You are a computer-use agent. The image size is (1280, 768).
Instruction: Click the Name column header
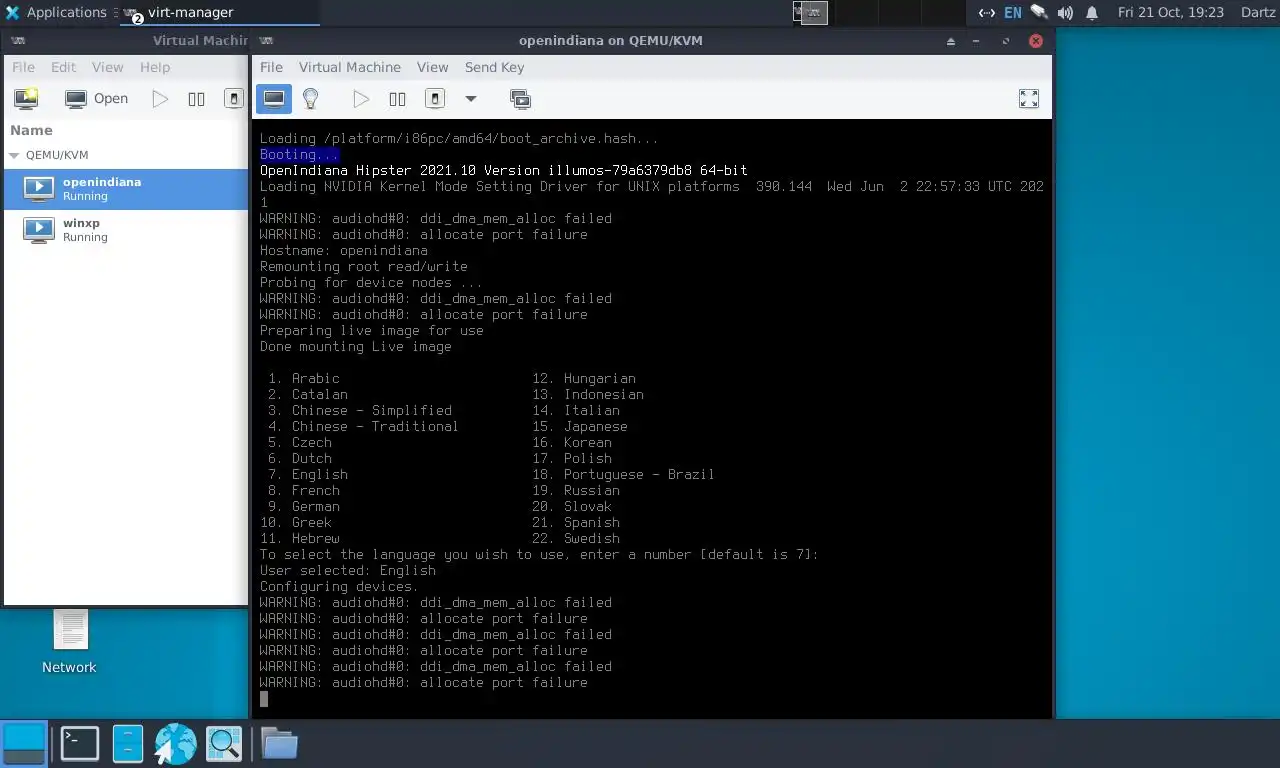pyautogui.click(x=31, y=130)
